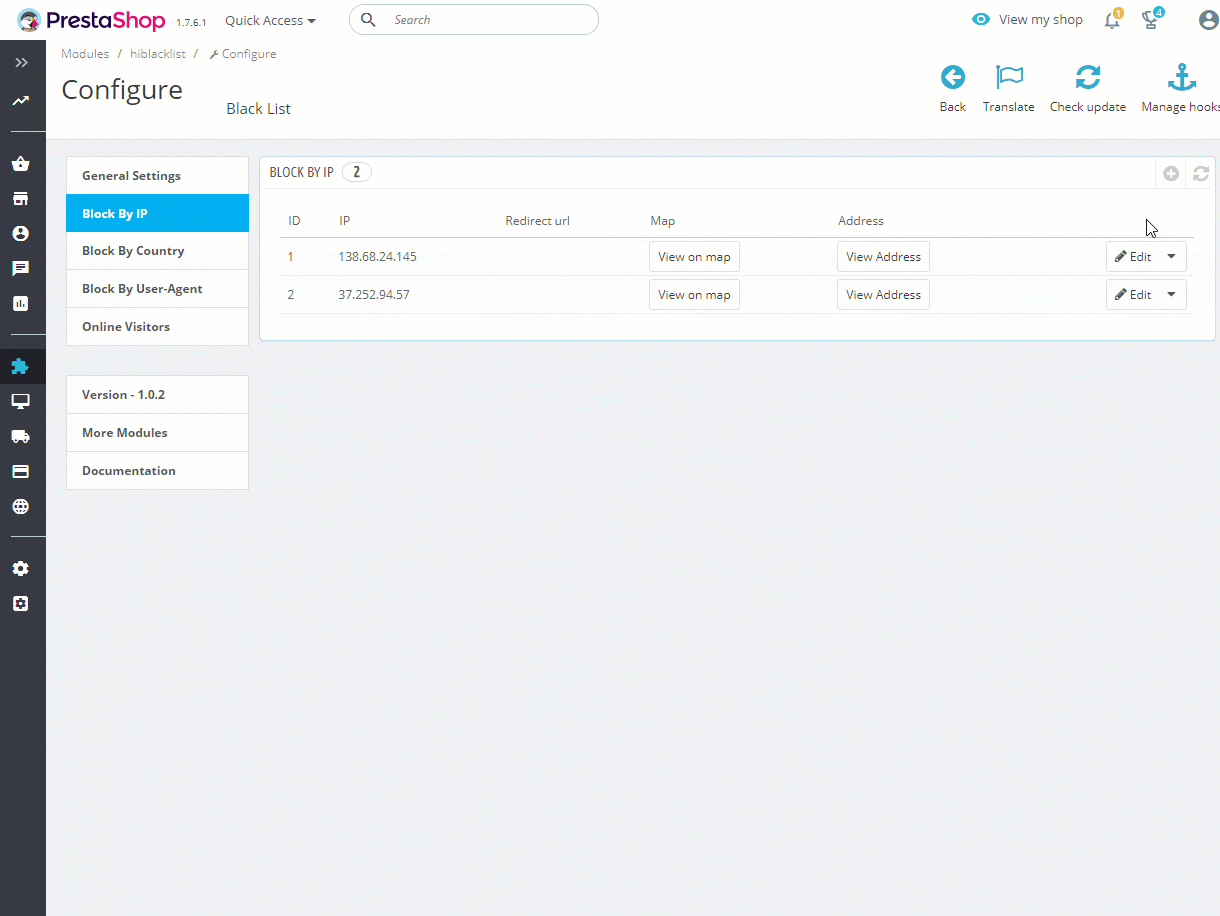The height and width of the screenshot is (916, 1220).
Task: Click View Address for 37.252.94.57
Action: (x=883, y=295)
